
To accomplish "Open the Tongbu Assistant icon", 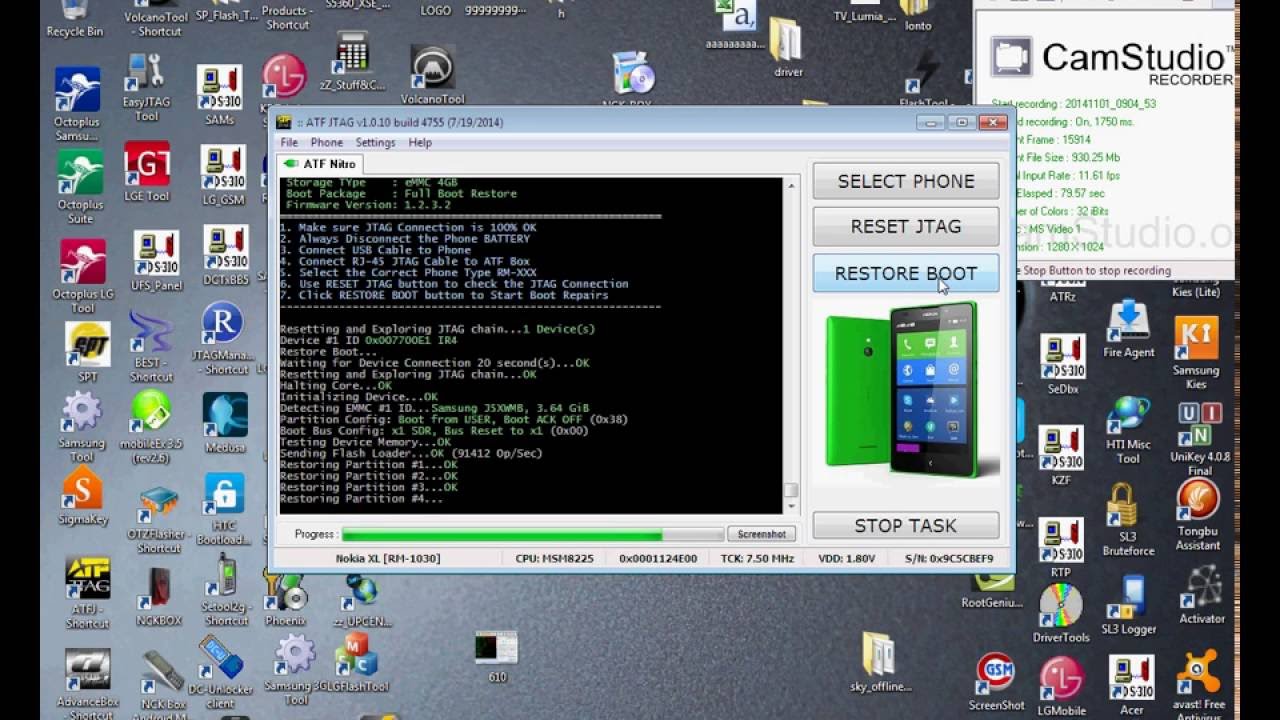I will (x=1198, y=516).
